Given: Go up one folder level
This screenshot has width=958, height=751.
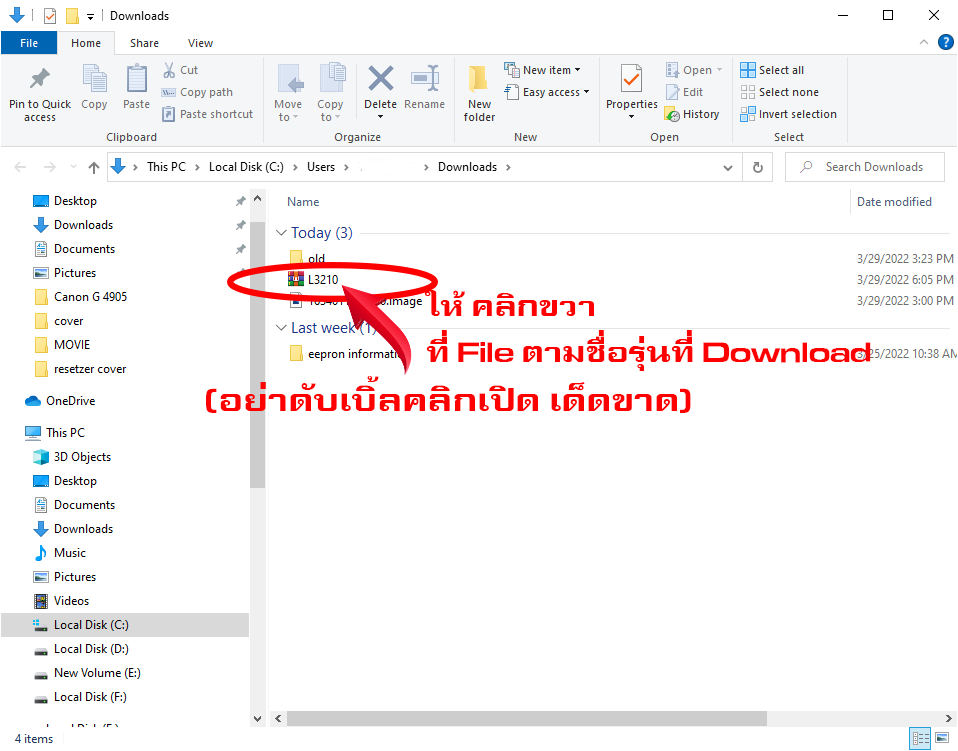Looking at the screenshot, I should [94, 167].
